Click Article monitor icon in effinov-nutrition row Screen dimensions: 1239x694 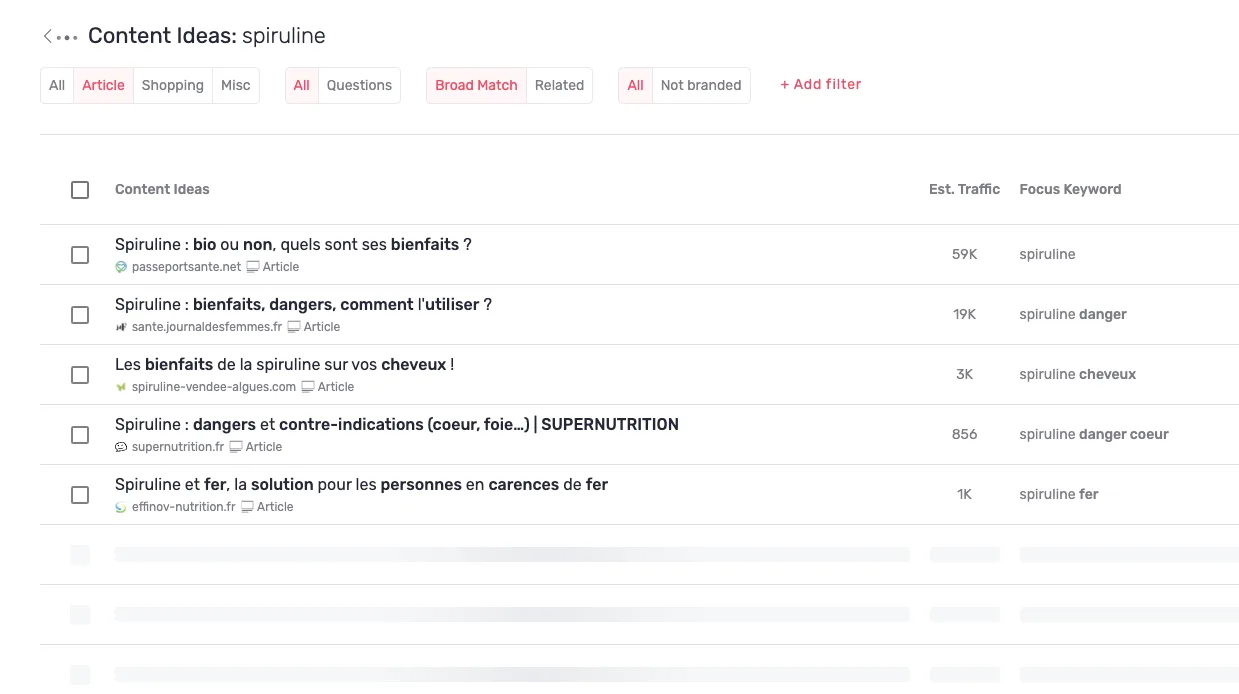(x=247, y=507)
